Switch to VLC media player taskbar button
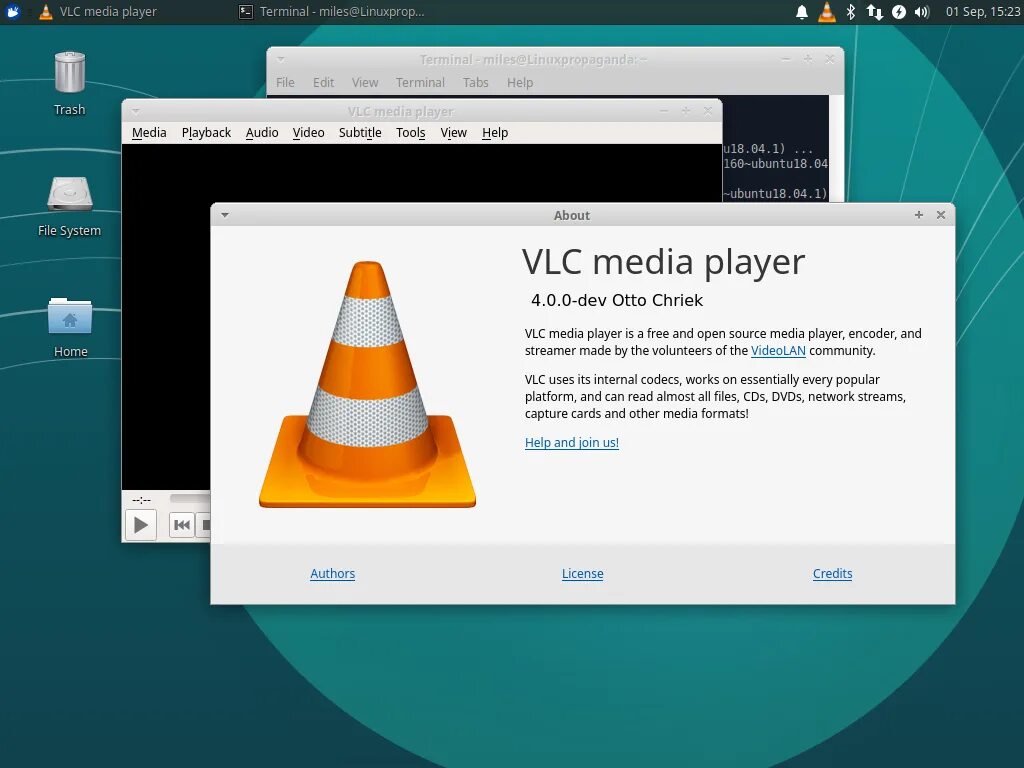The image size is (1024, 768). [98, 12]
